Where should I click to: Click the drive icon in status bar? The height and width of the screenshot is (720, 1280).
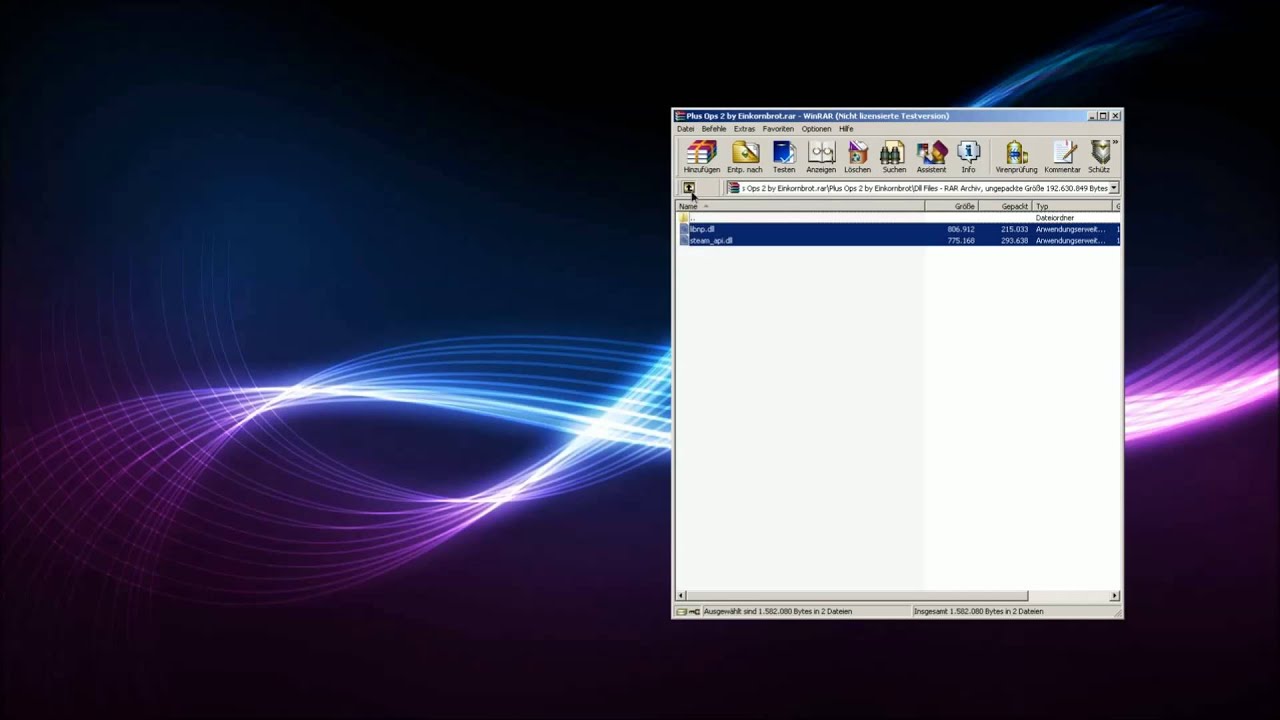click(680, 611)
